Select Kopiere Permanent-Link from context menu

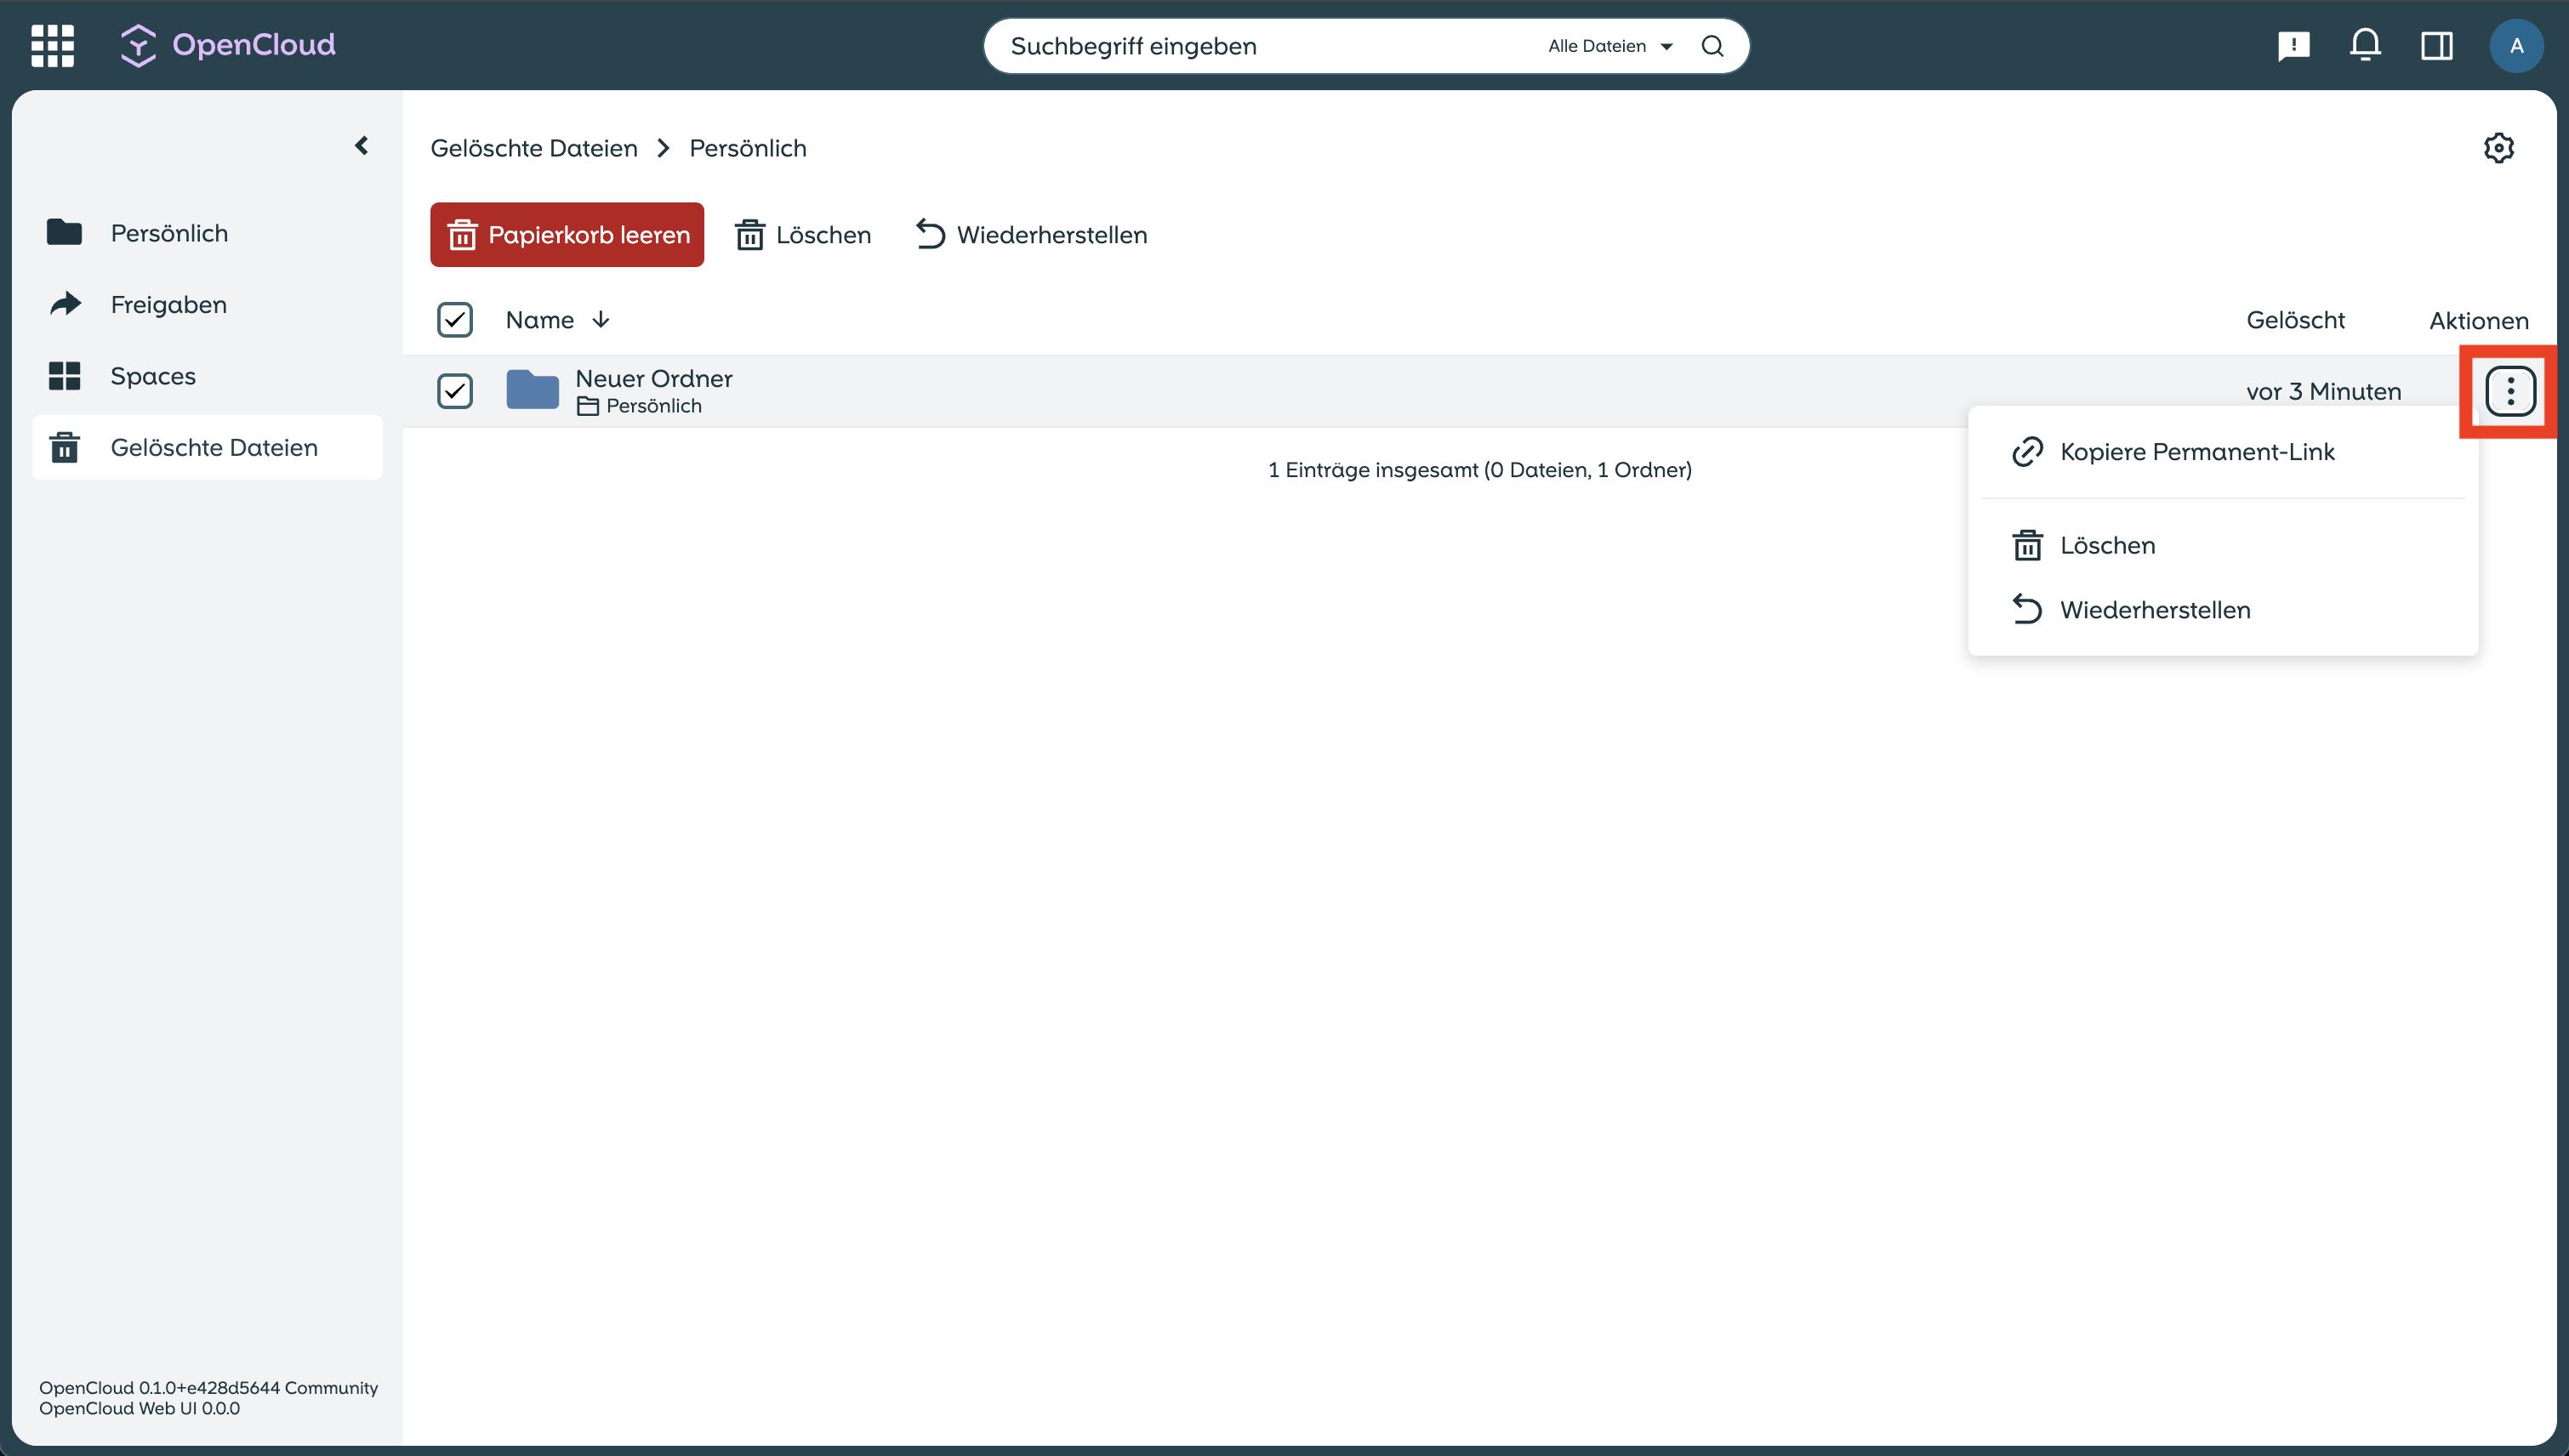[2223, 452]
